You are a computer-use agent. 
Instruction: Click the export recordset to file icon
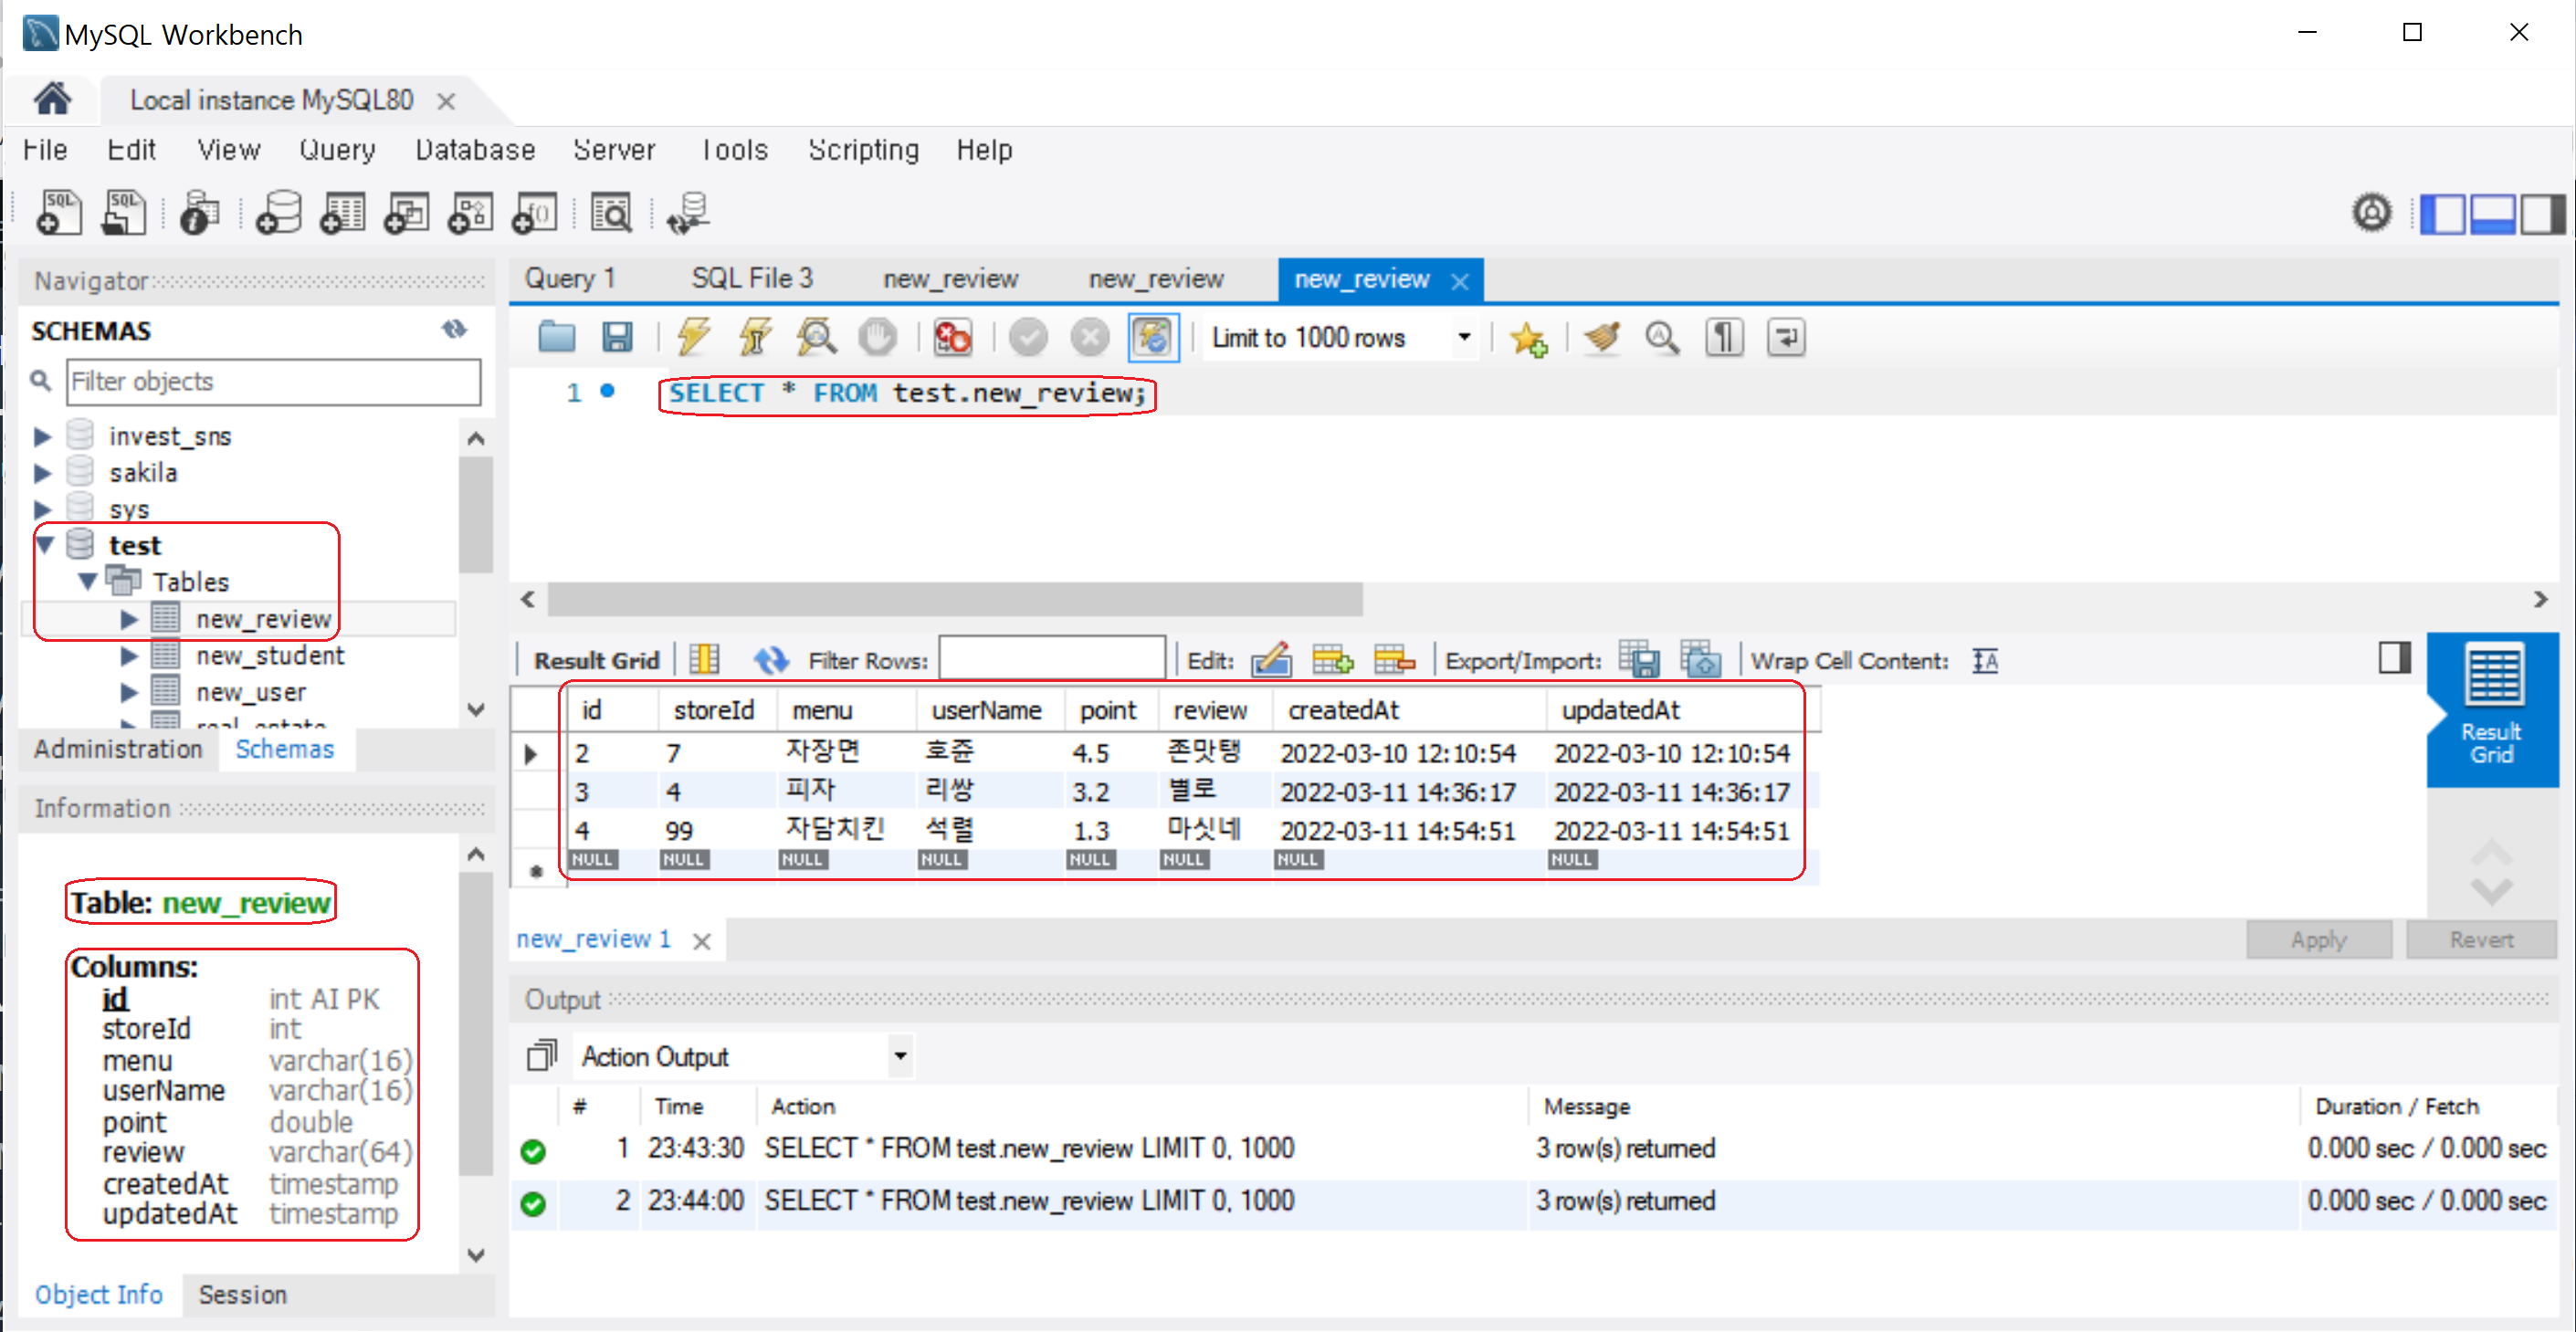tap(1638, 660)
